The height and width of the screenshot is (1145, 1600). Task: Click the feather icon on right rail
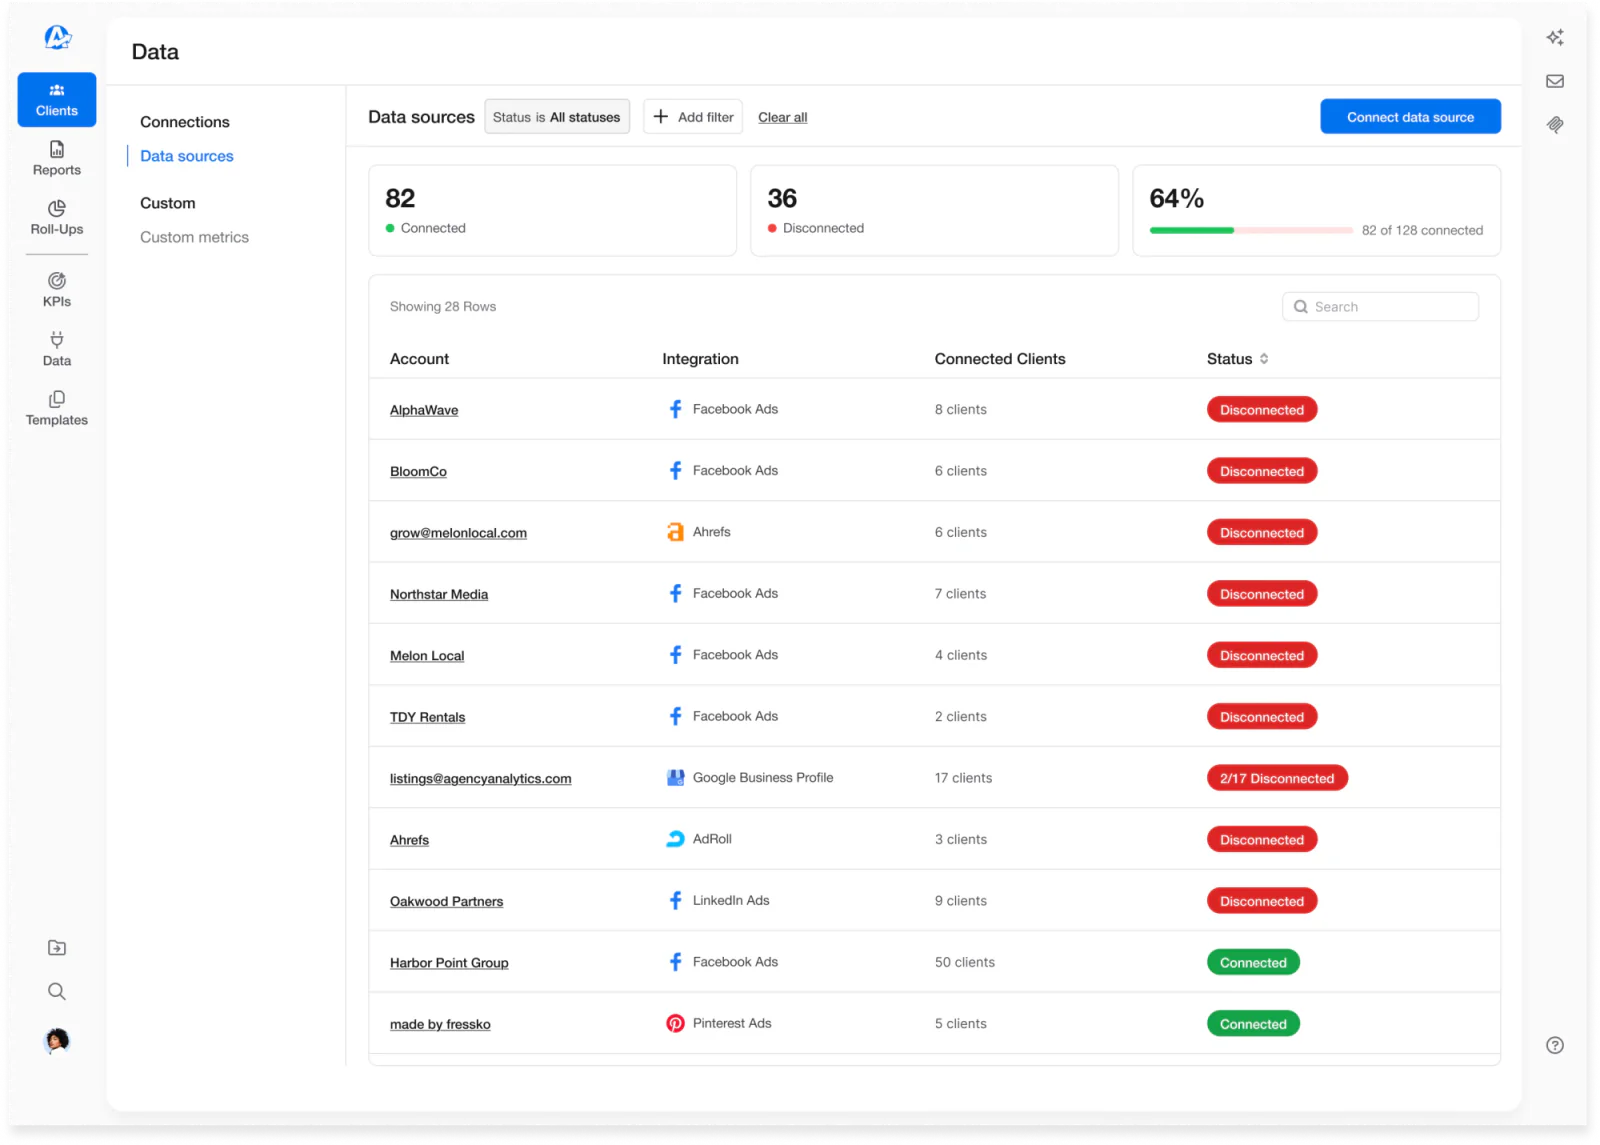pos(1555,125)
